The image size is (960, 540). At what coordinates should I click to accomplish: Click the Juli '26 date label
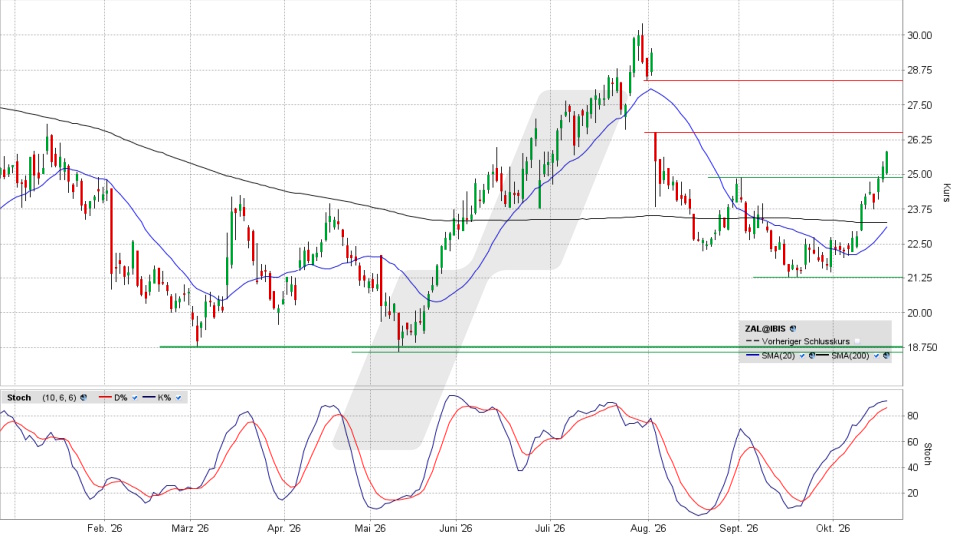click(x=550, y=528)
